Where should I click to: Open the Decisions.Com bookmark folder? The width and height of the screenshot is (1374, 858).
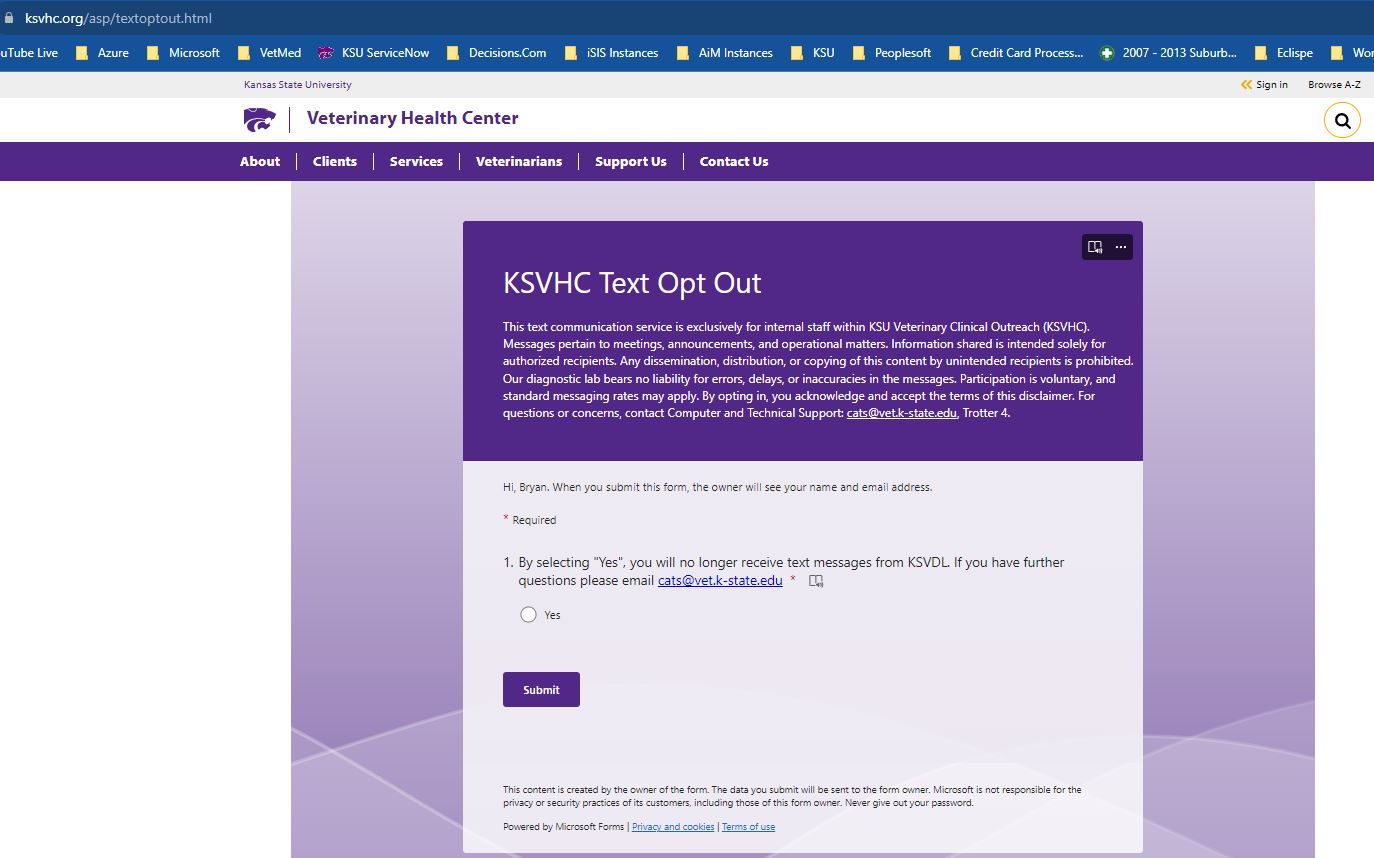497,53
